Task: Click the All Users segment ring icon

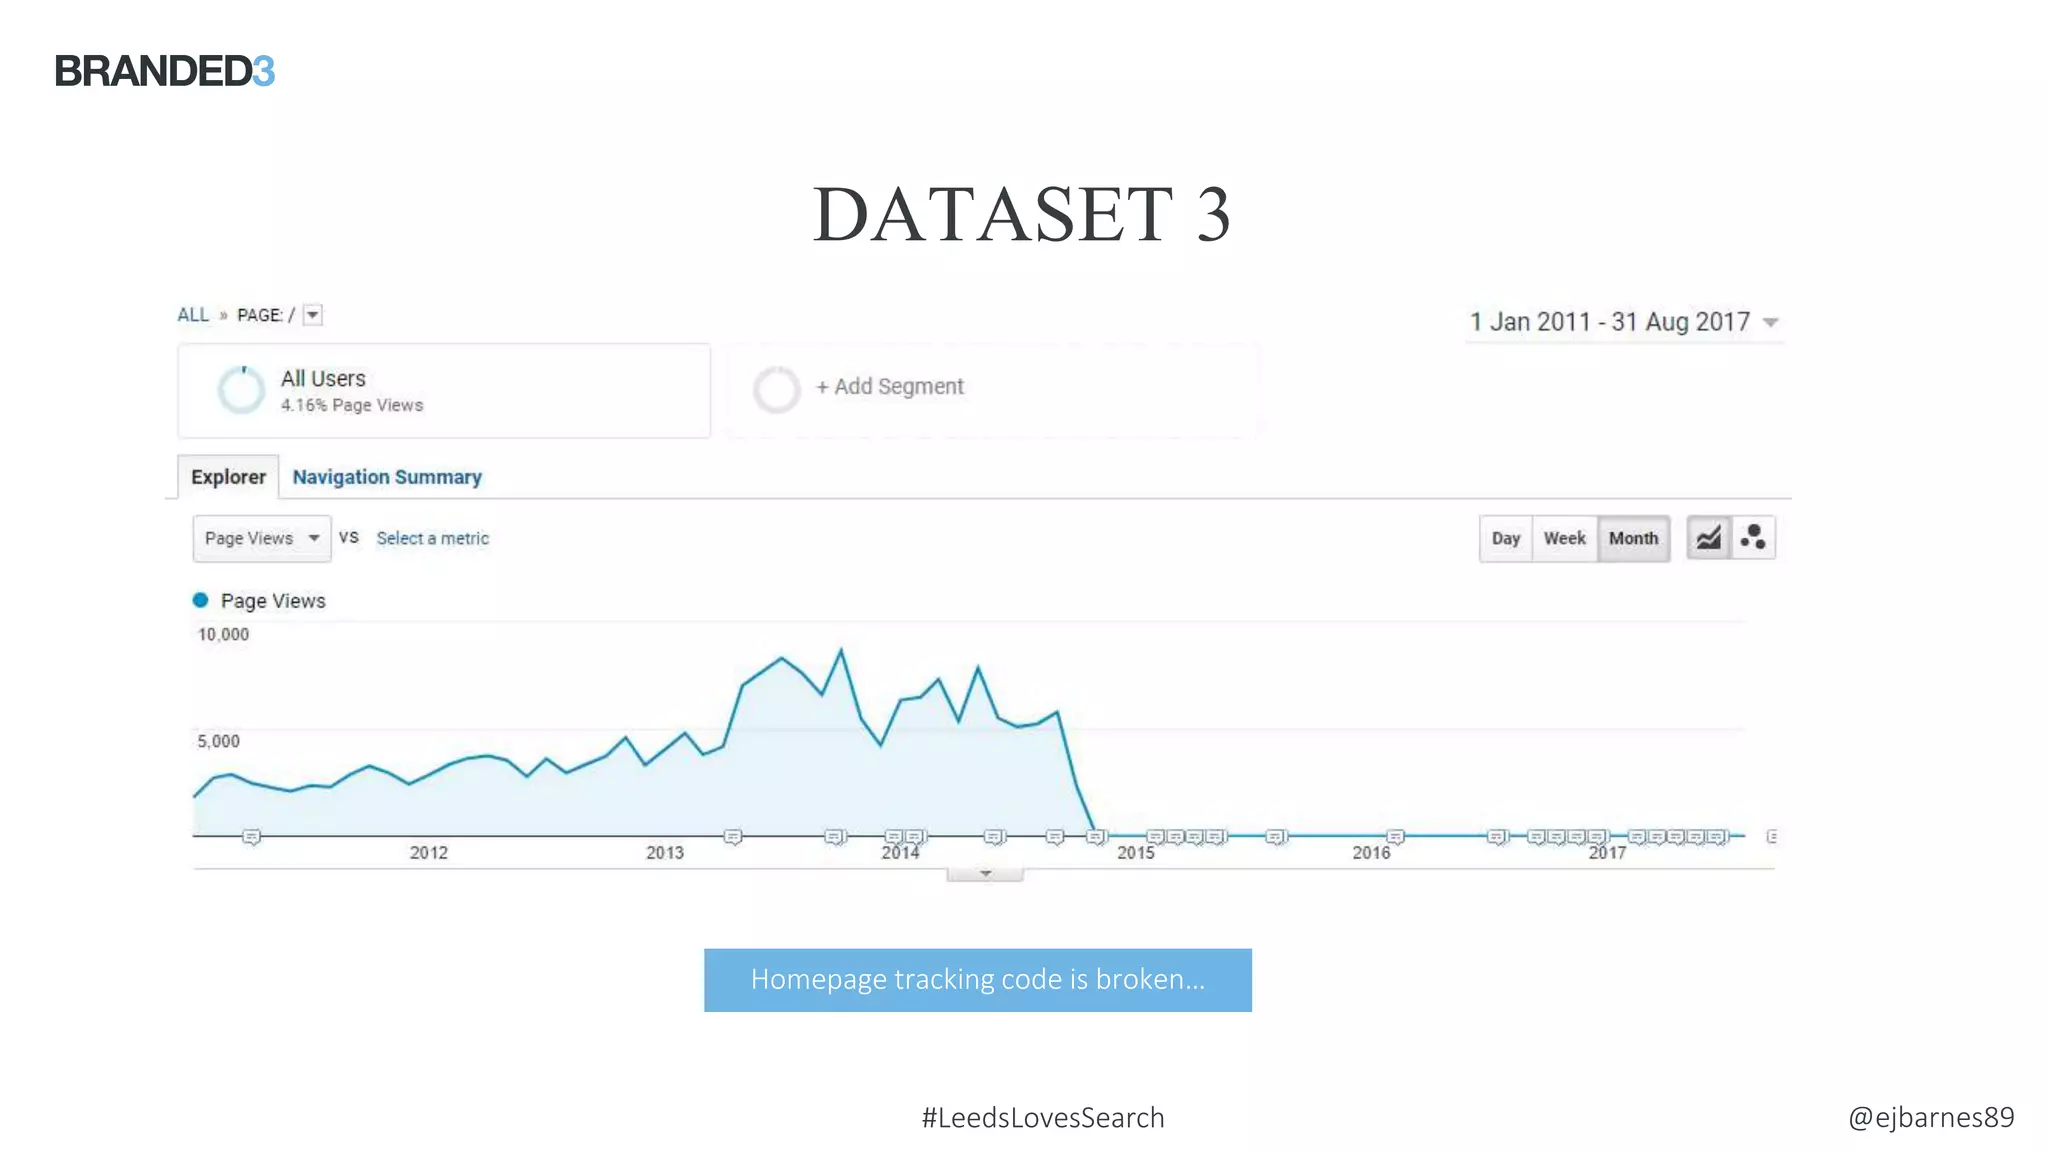Action: [242, 390]
